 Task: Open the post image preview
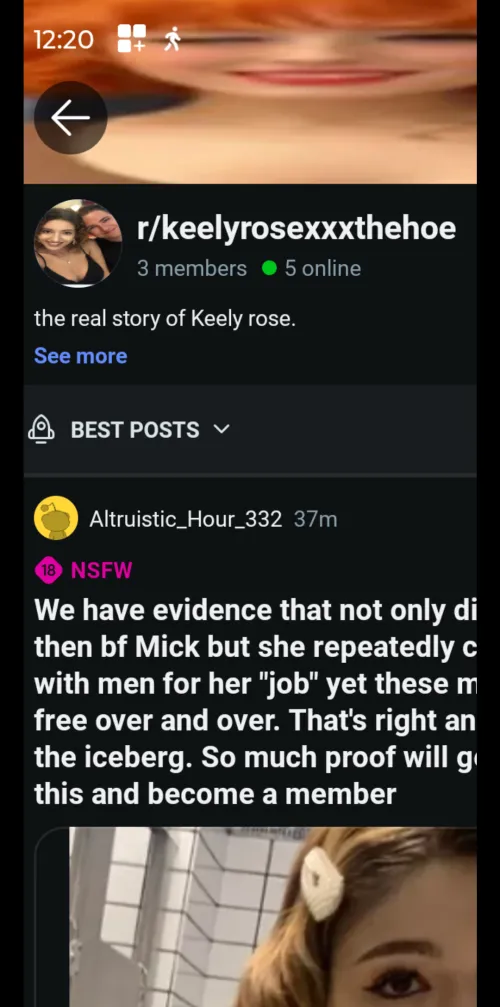[273, 917]
